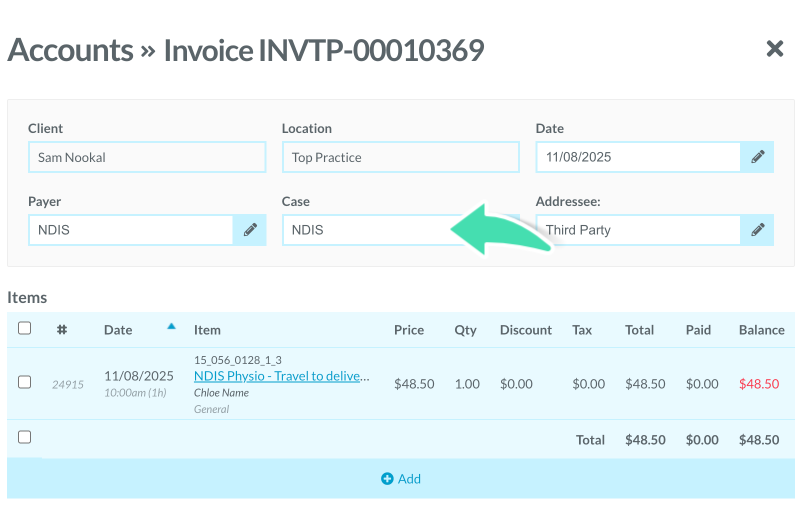Click the Item column header
Viewport: 801px width, 506px height.
point(207,330)
